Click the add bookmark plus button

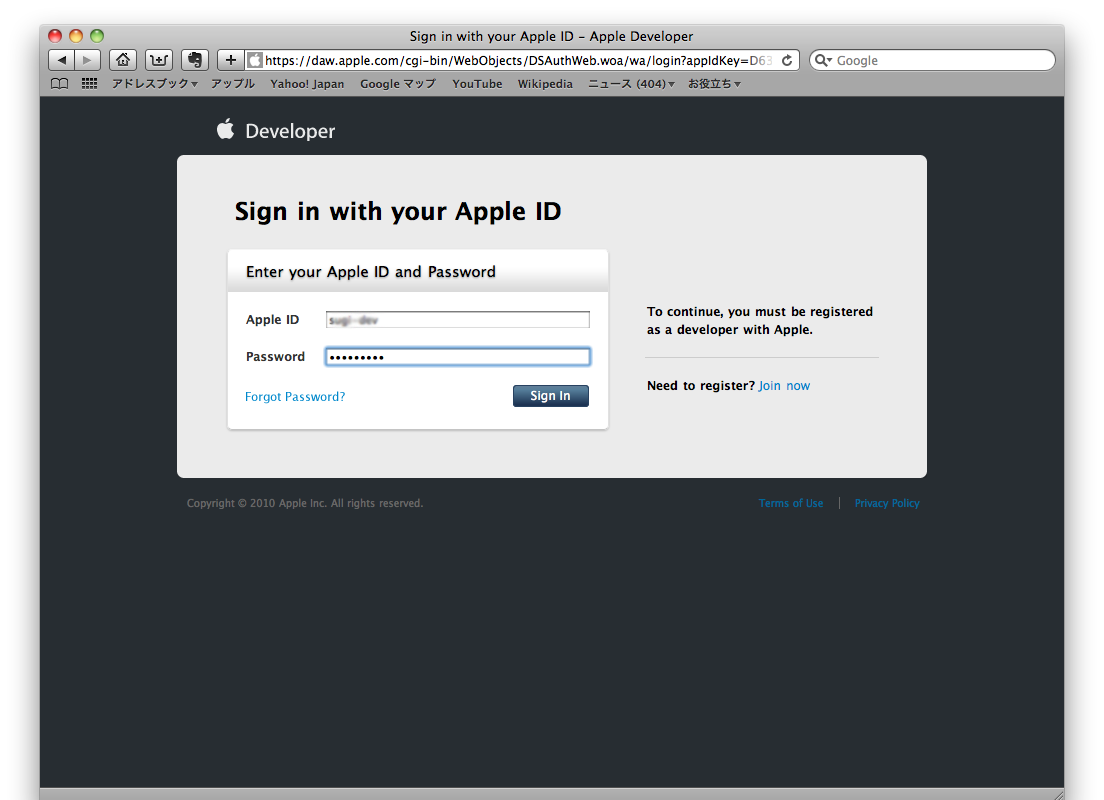coord(231,60)
